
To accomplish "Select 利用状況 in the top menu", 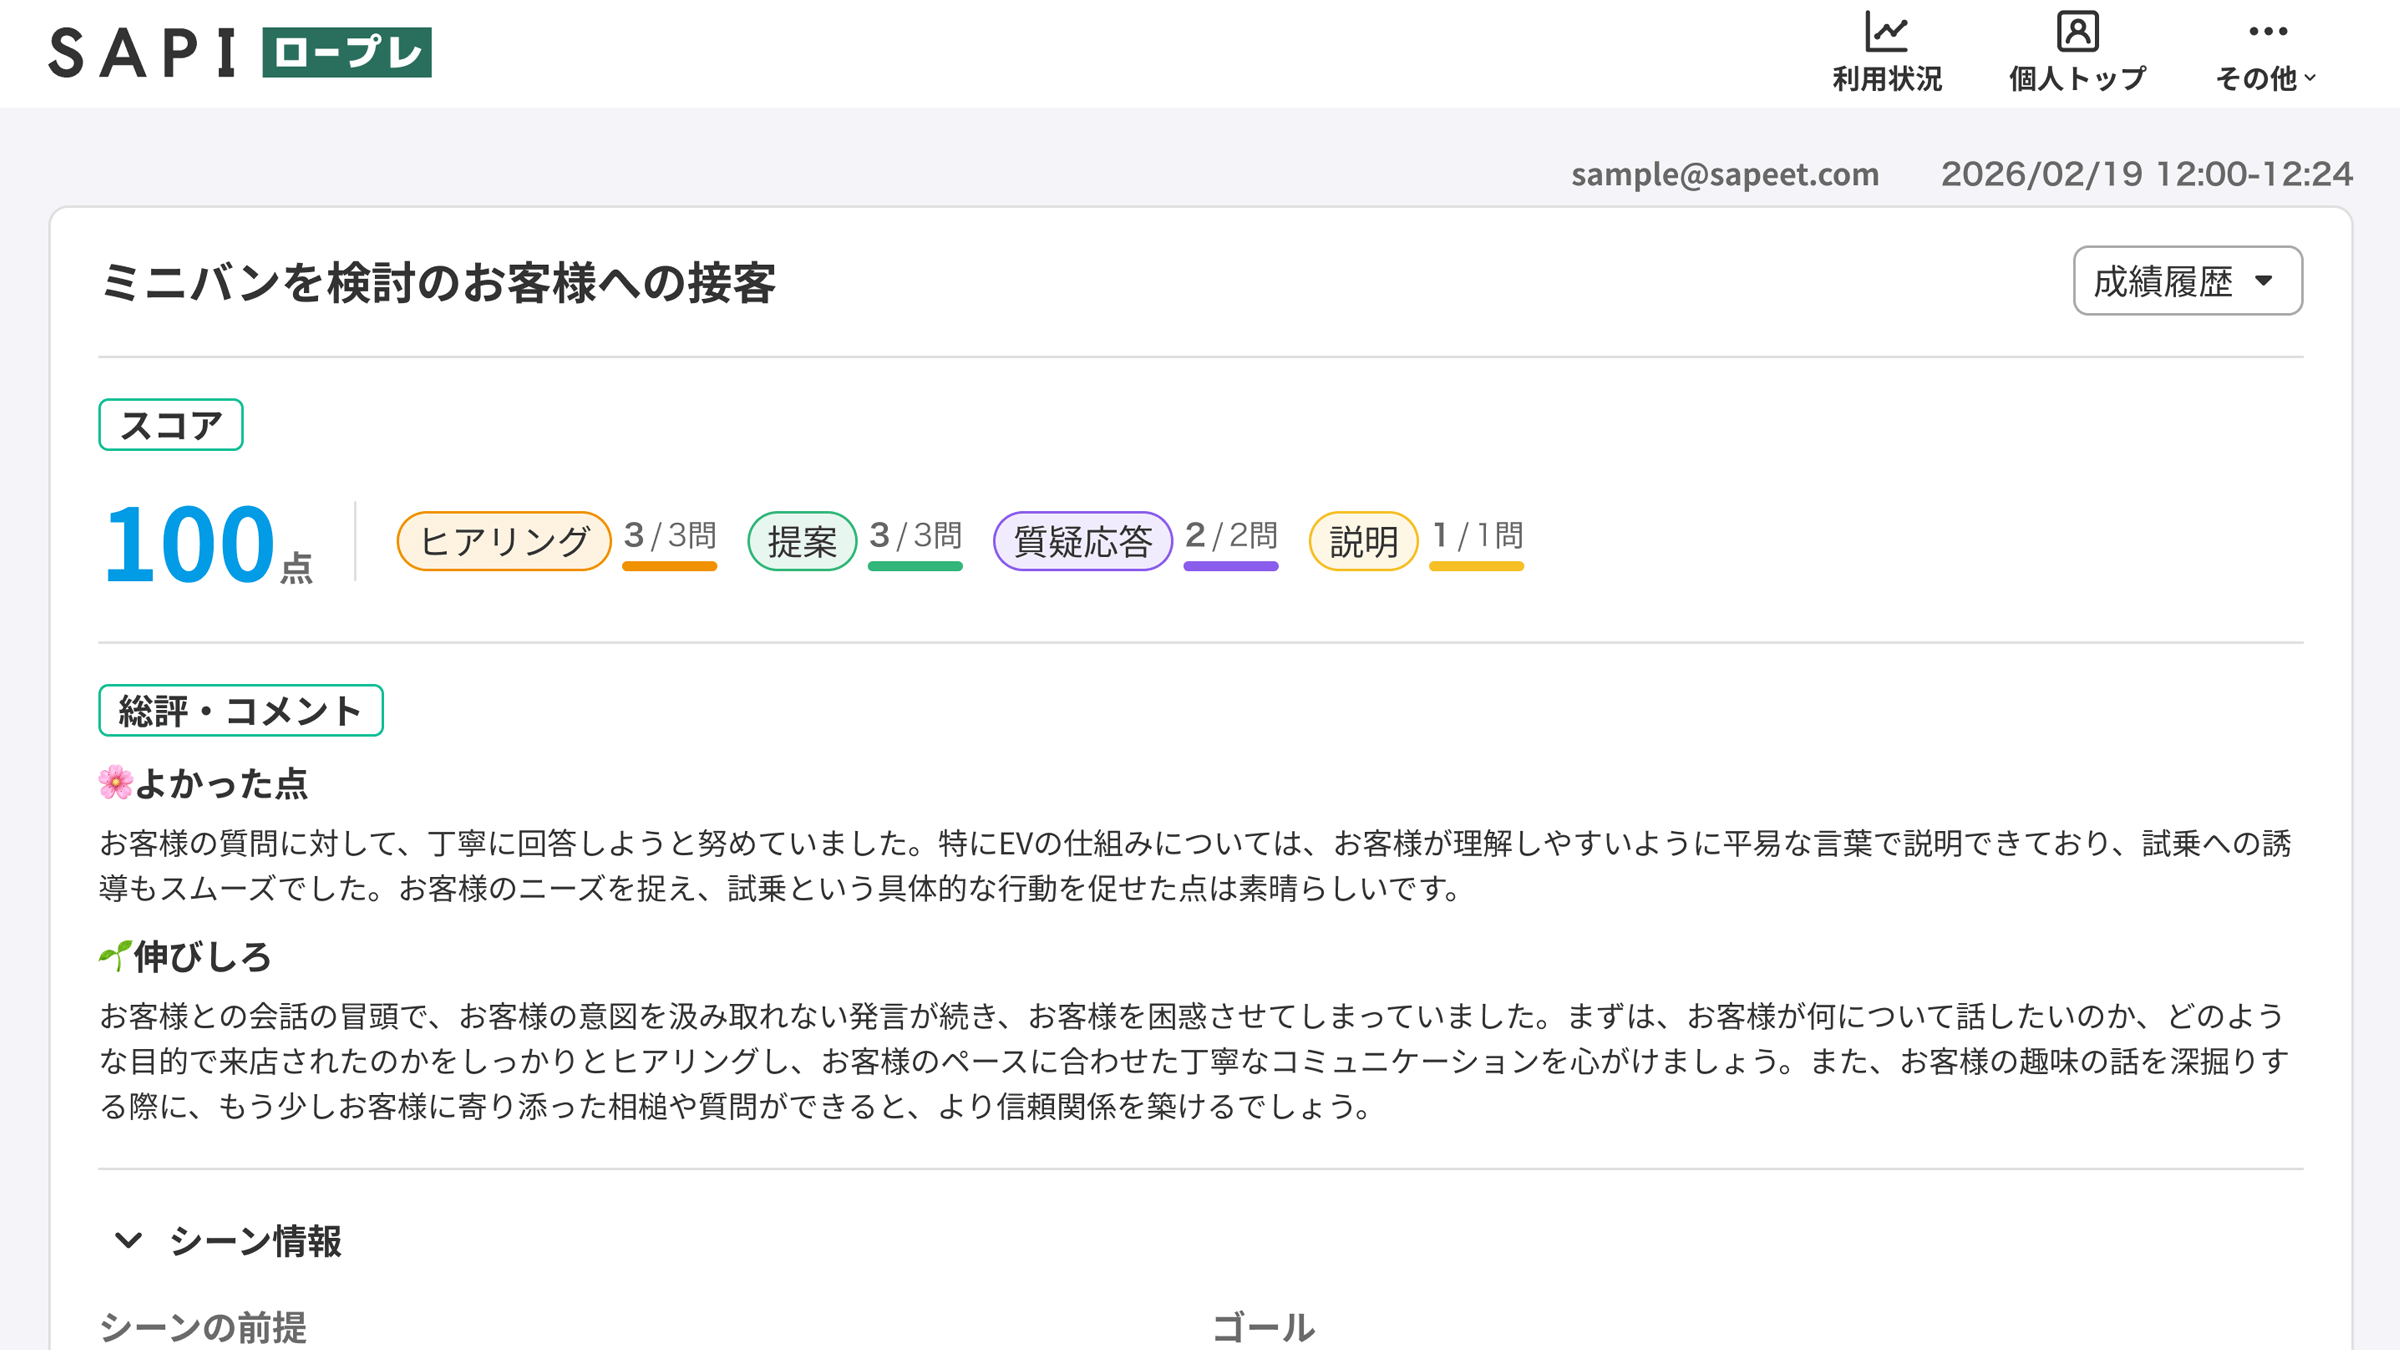I will 1888,77.
